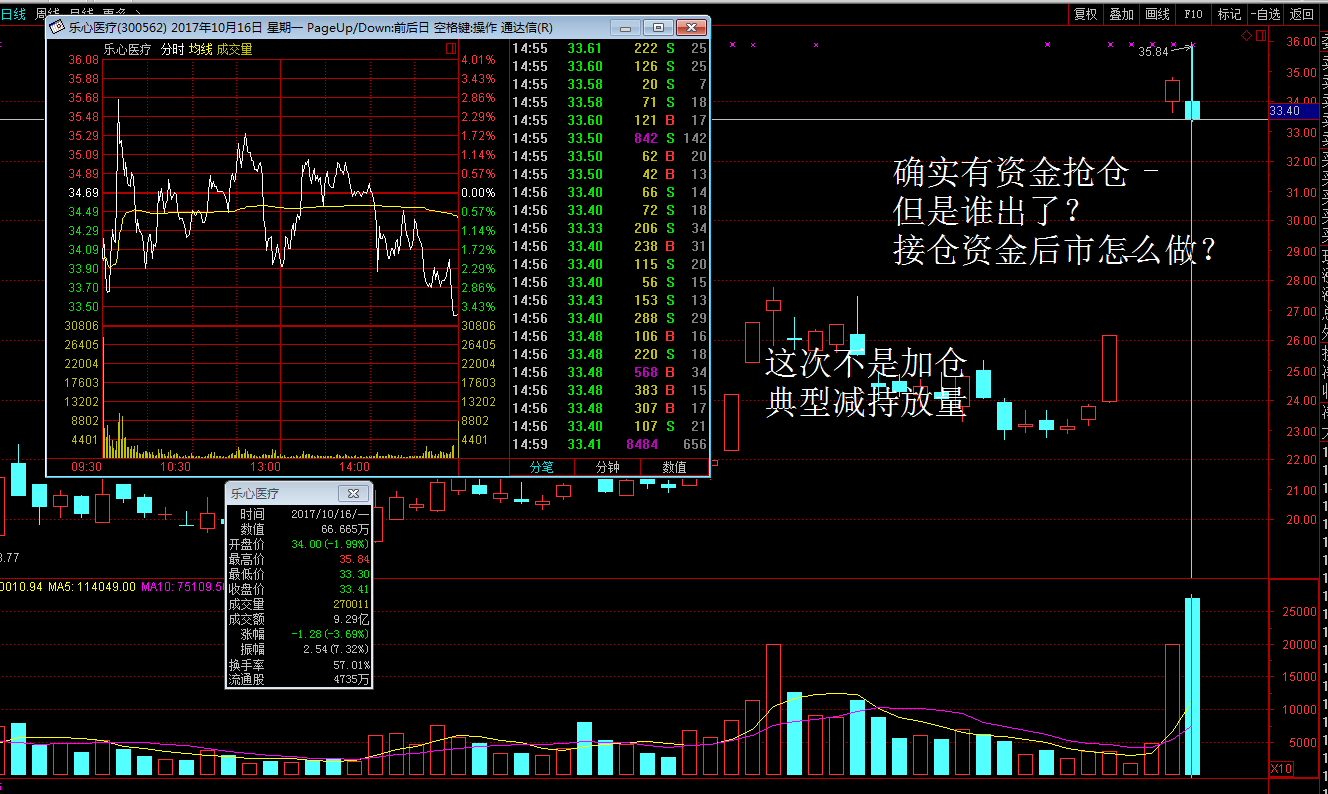This screenshot has height=794, width=1328.
Task: Click -自选 remove from watchlist
Action: click(x=1265, y=14)
